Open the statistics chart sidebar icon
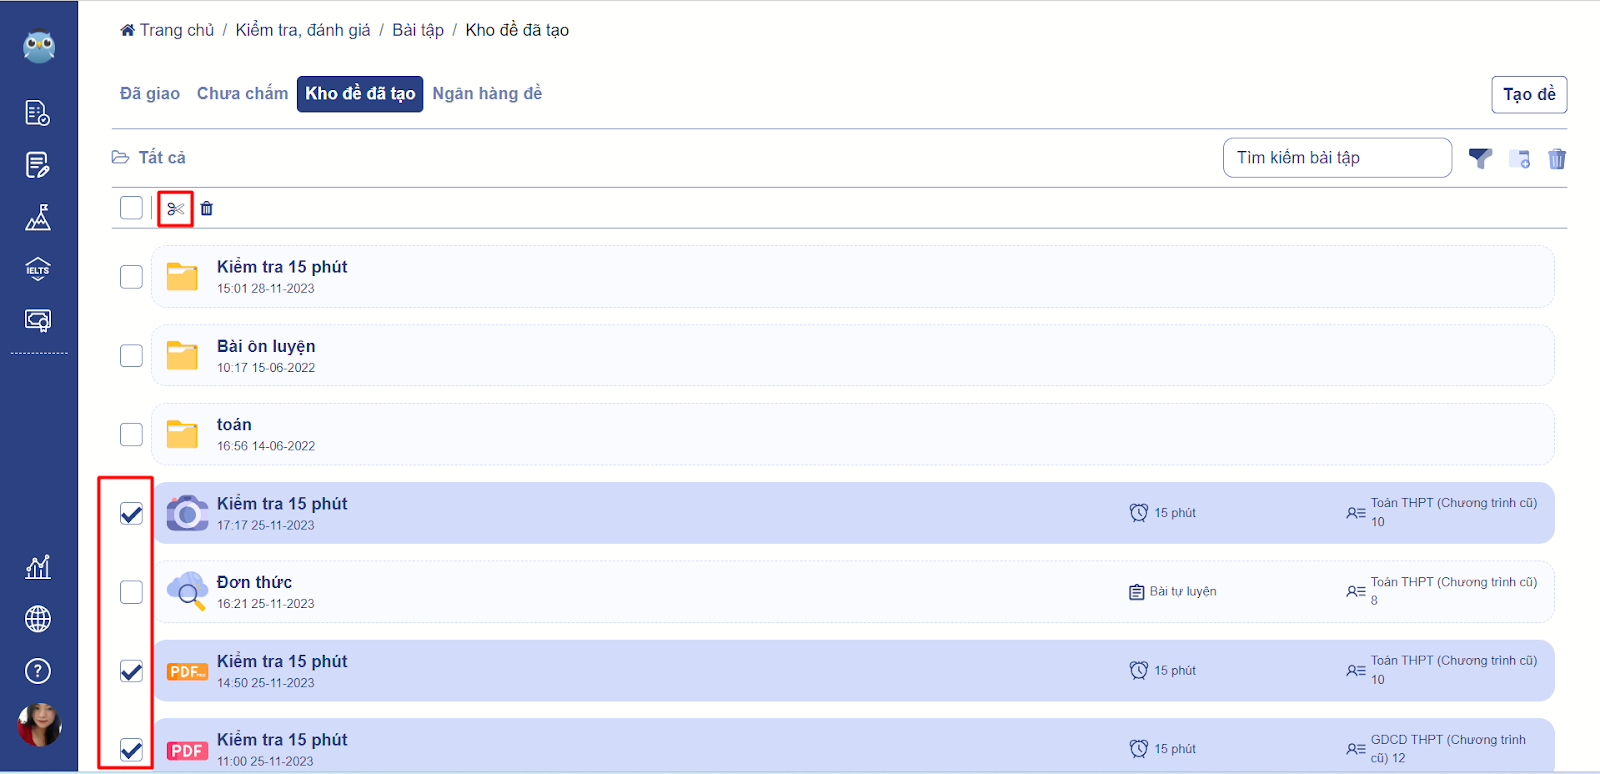The width and height of the screenshot is (1600, 774). click(x=38, y=567)
